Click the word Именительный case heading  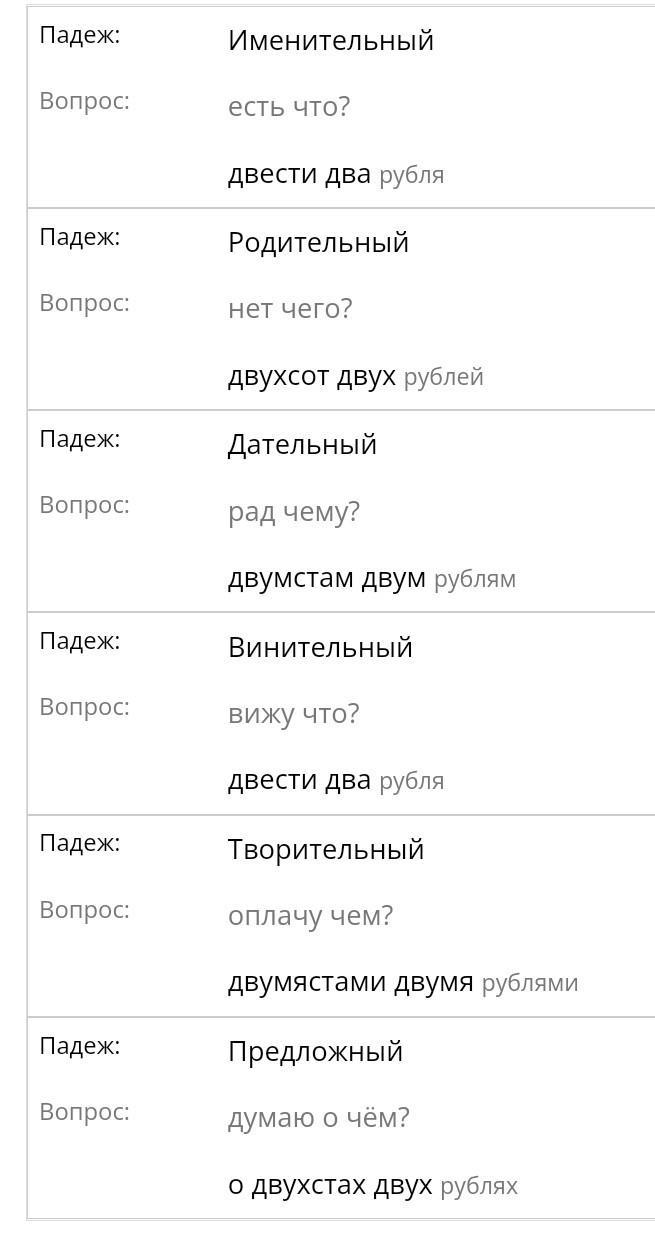[330, 41]
